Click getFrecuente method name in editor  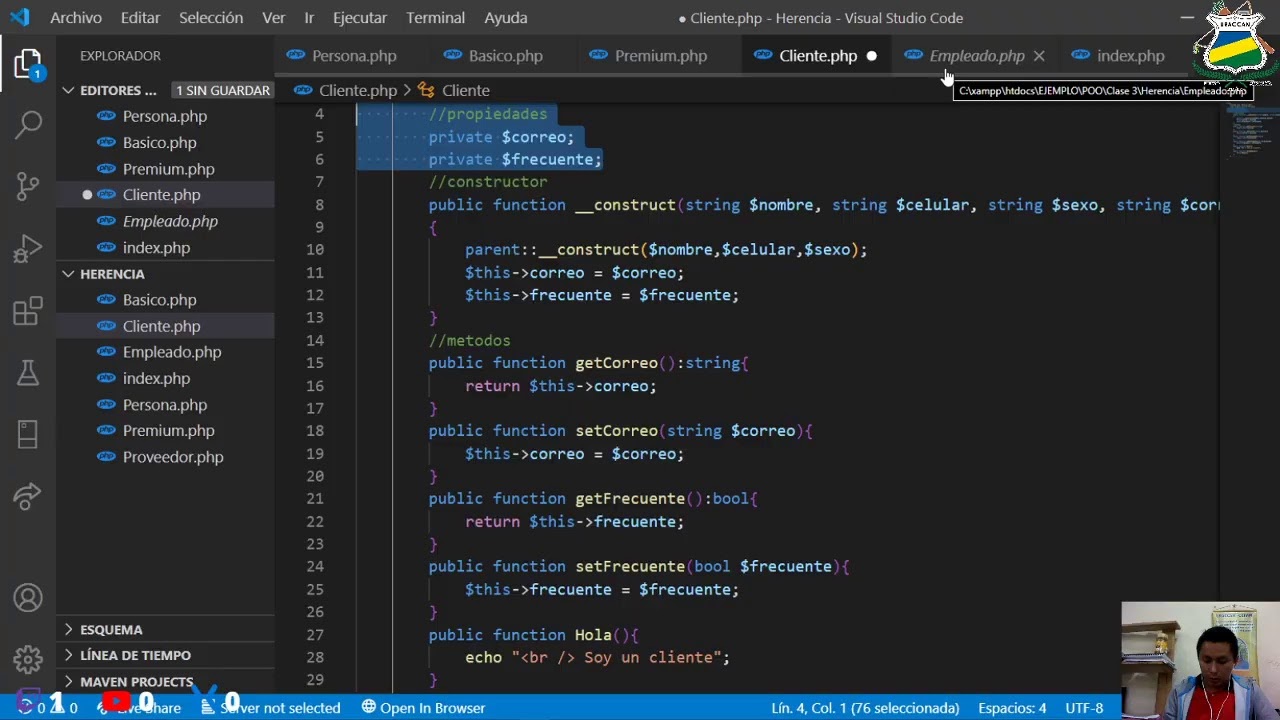click(630, 499)
